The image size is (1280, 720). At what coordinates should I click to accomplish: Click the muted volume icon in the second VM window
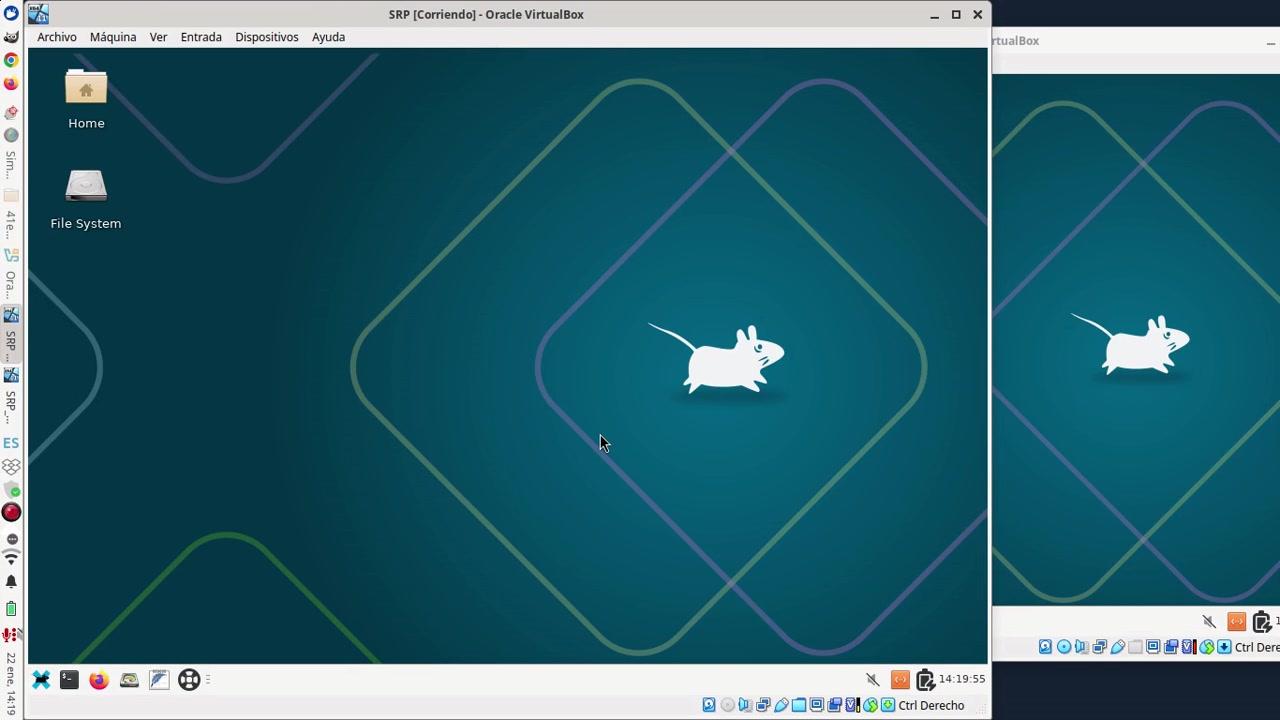[x=1209, y=622]
